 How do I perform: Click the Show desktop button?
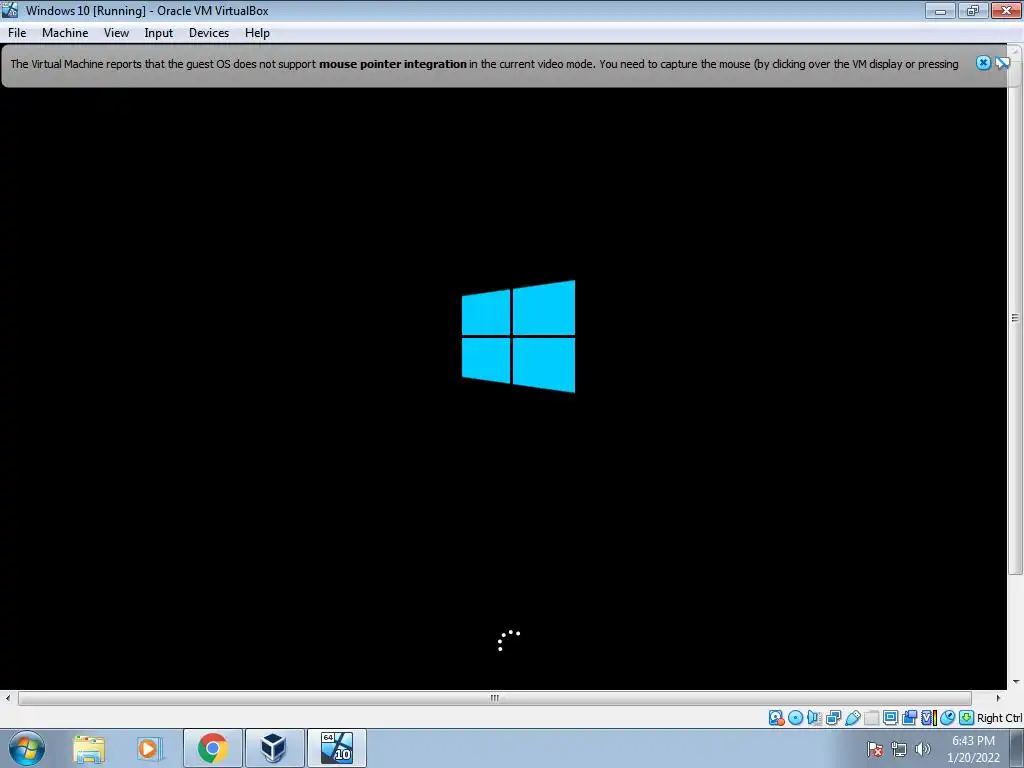1017,748
